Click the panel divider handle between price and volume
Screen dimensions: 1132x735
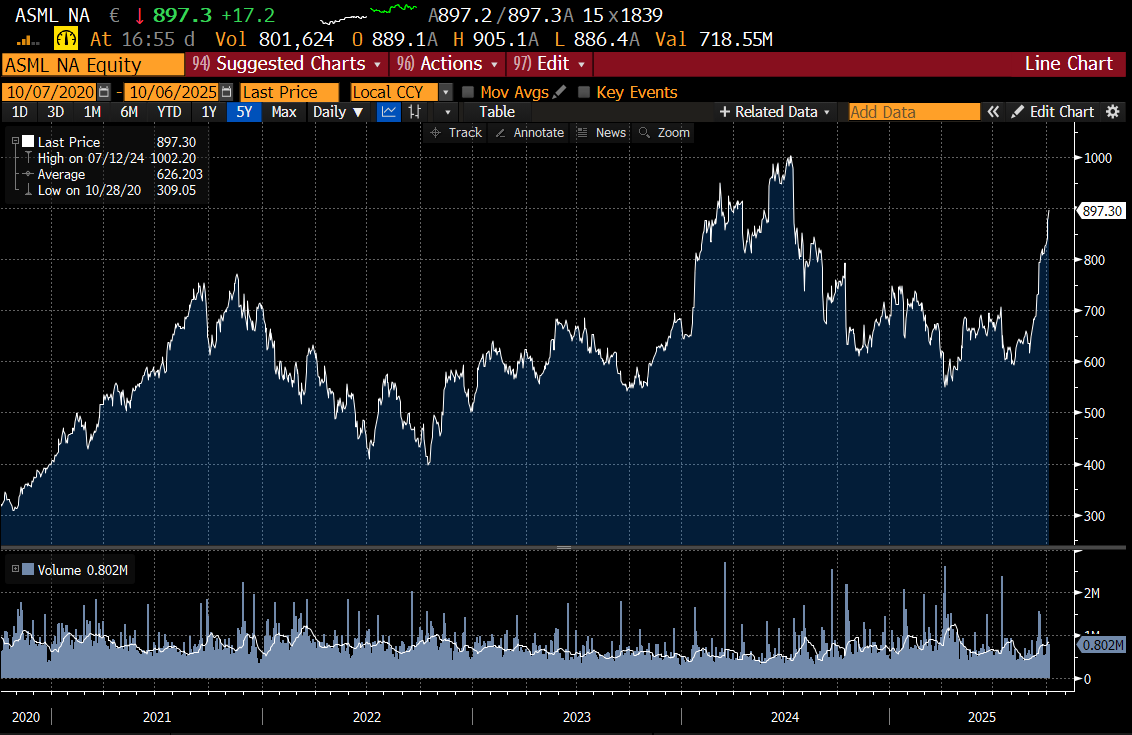pyautogui.click(x=565, y=548)
